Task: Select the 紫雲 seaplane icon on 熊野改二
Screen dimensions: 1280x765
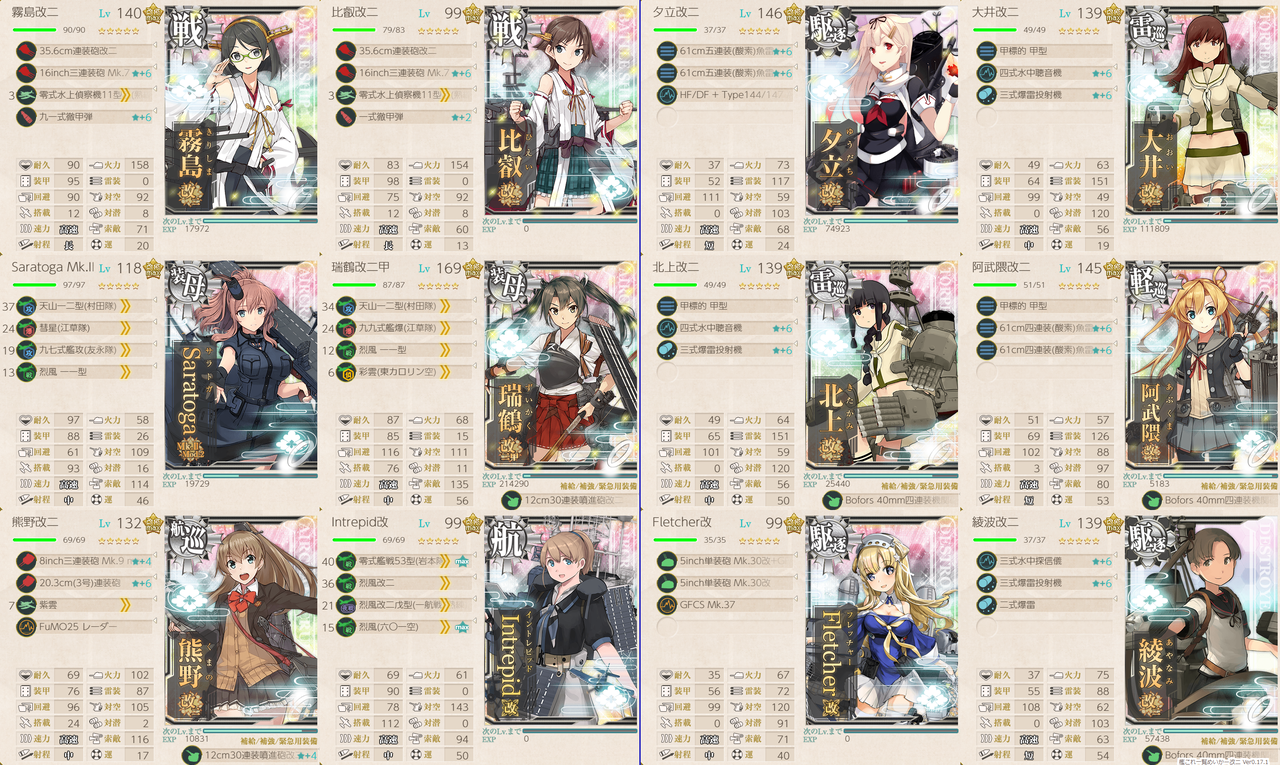Action: point(26,605)
